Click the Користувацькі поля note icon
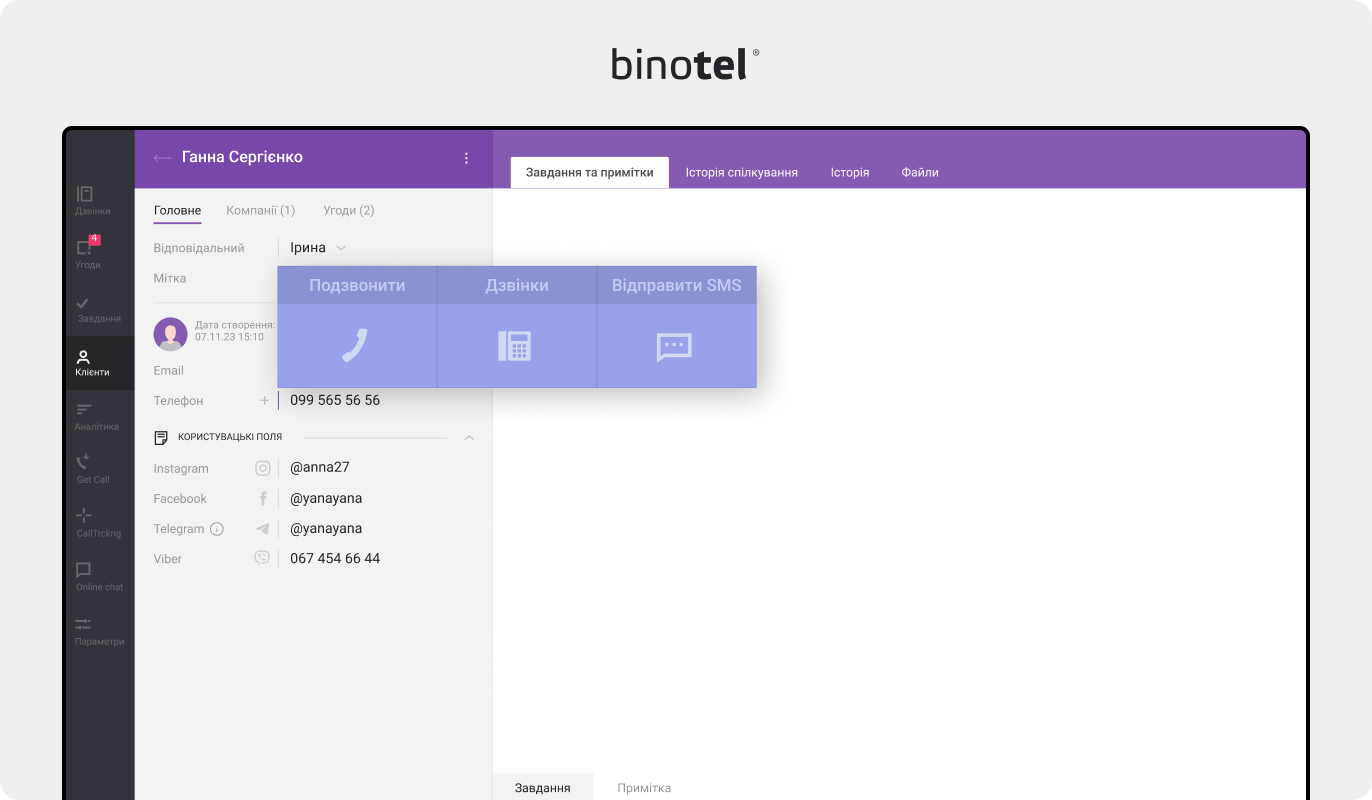The image size is (1372, 800). tap(161, 437)
